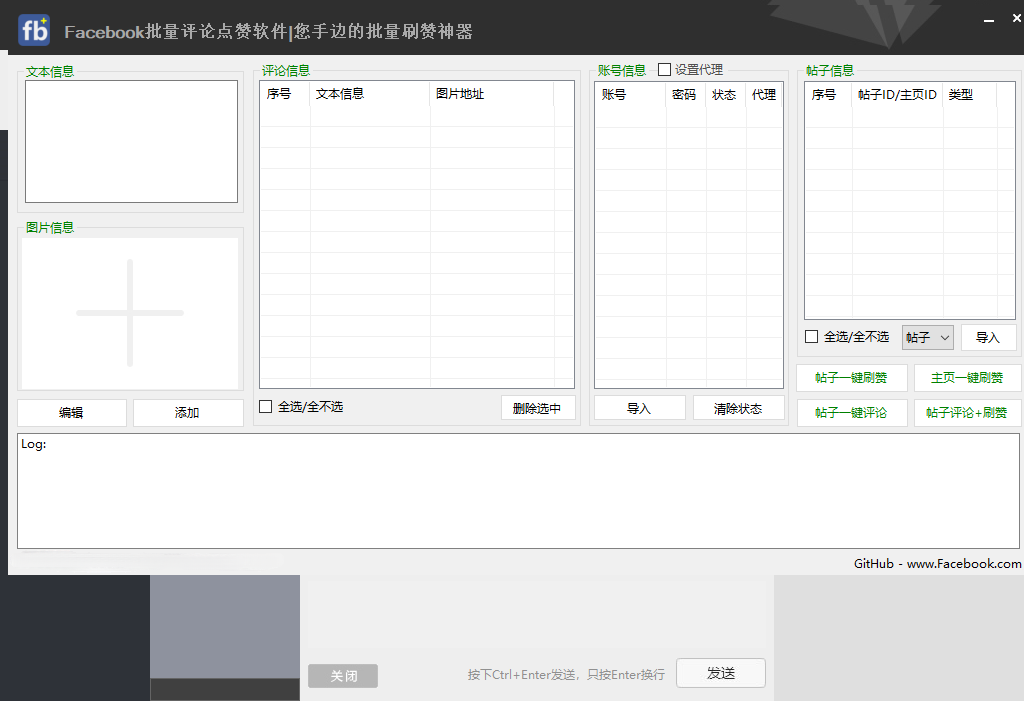Click 发送 in the background chat window
Viewport: 1024px width, 701px height.
pos(721,673)
